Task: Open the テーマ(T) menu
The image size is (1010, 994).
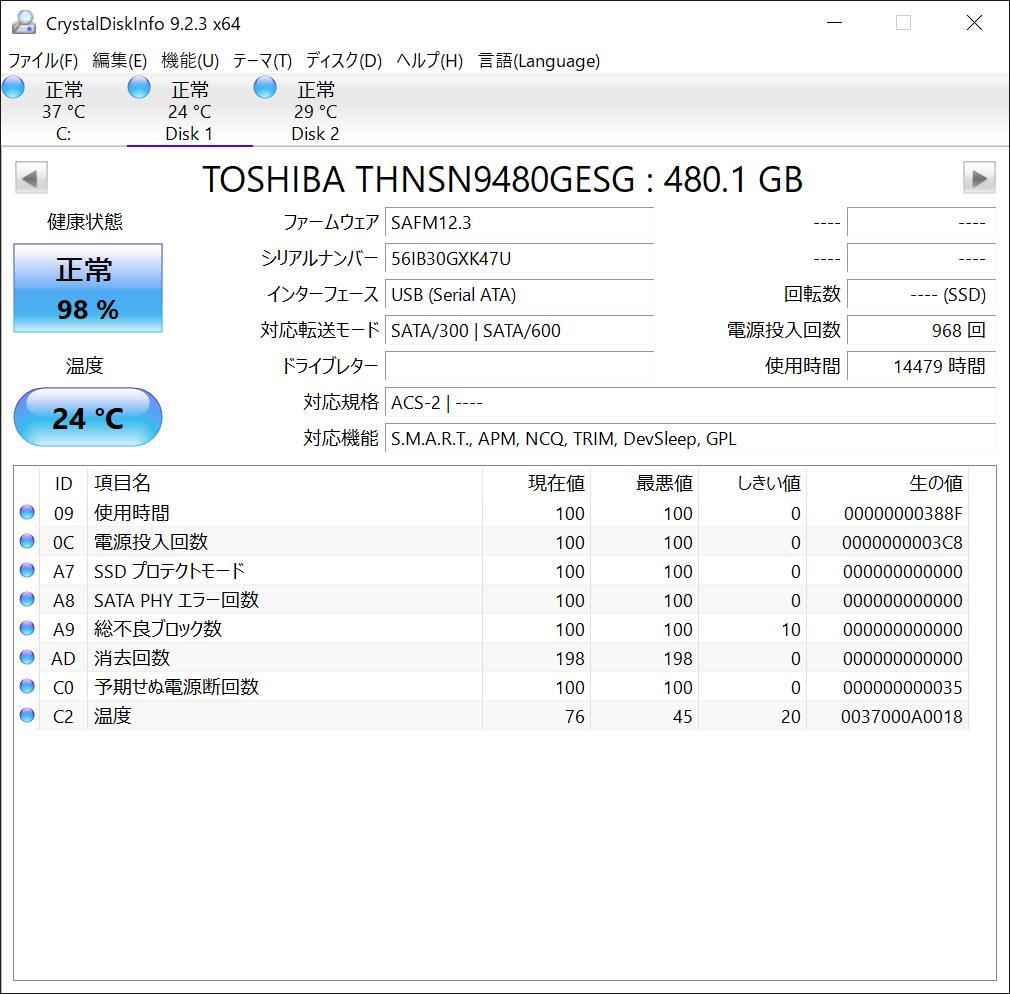Action: tap(262, 61)
